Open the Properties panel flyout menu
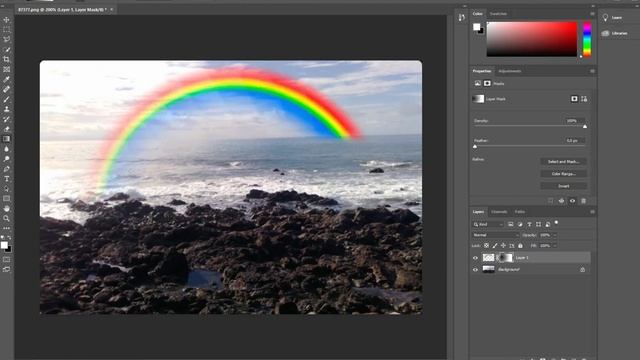Image resolution: width=640 pixels, height=360 pixels. (592, 71)
